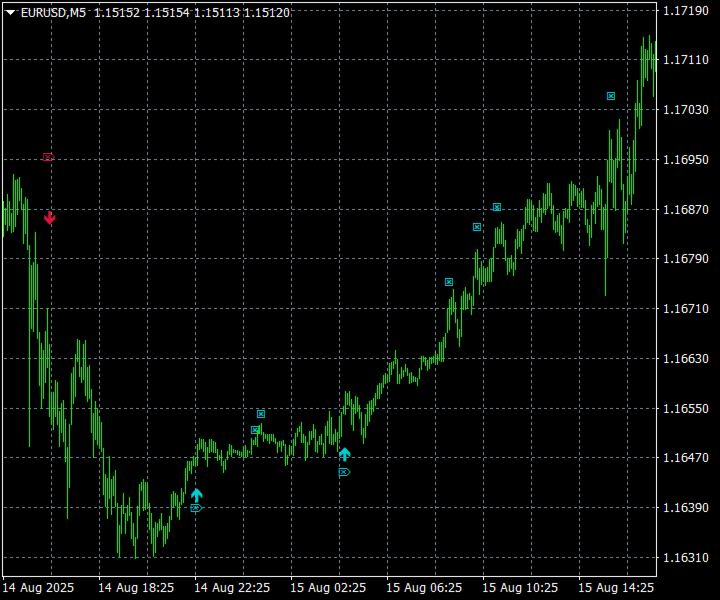Image resolution: width=720 pixels, height=600 pixels.
Task: Click the close price value 1.15120
Action: pos(266,13)
